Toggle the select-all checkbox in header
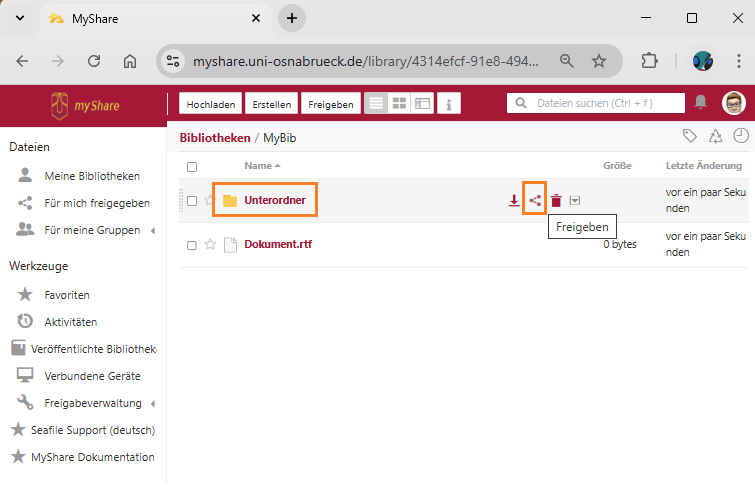Screen dimensions: 755x495 (x=192, y=166)
